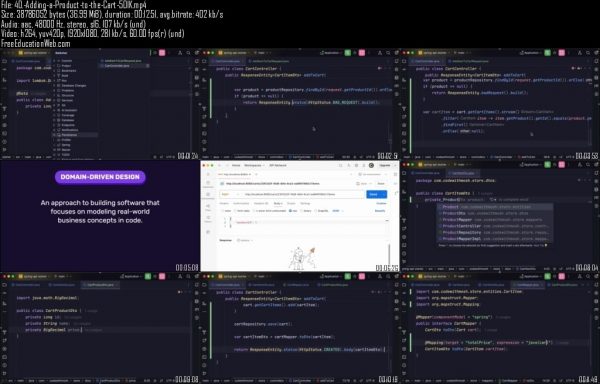Open the Application run configuration in the BAD_REQUEST frame
The width and height of the screenshot is (600, 384).
(x=331, y=53)
